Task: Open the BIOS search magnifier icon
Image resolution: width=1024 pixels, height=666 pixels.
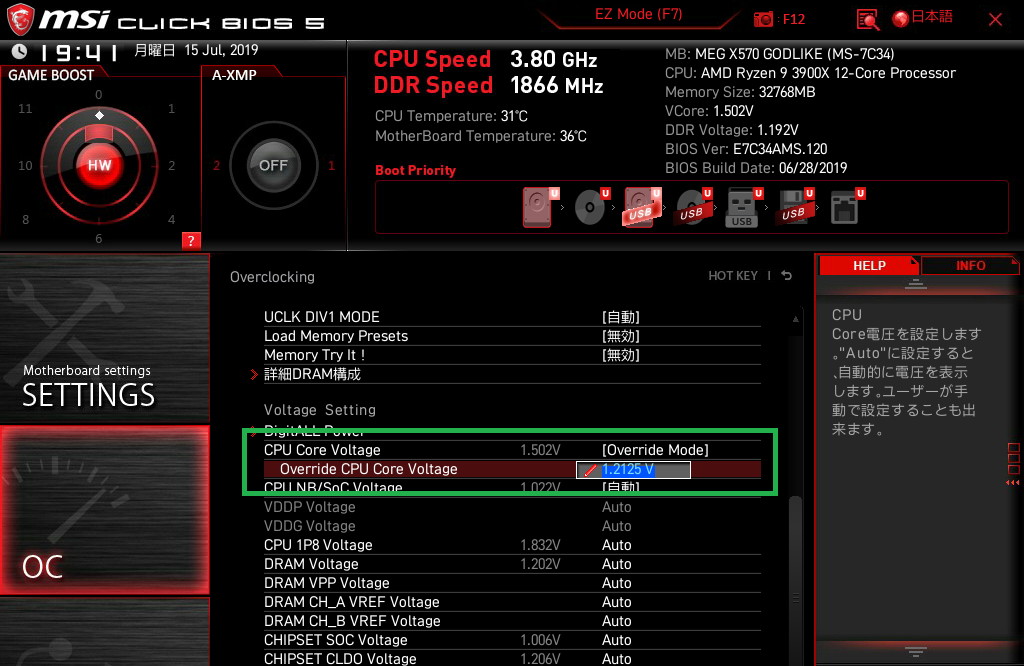Action: click(x=867, y=20)
